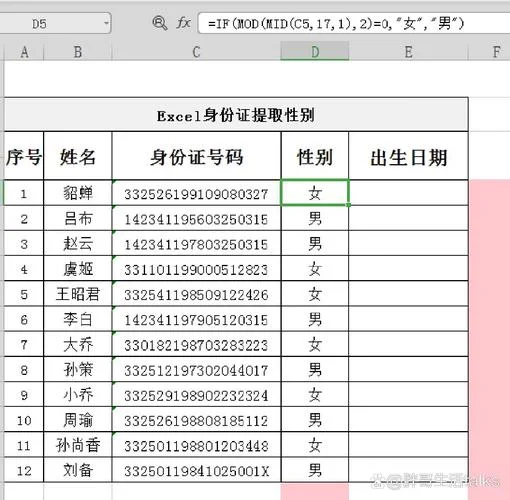Viewport: 510px width, 500px height.
Task: Click the name cell 虞姬
Action: (x=78, y=269)
